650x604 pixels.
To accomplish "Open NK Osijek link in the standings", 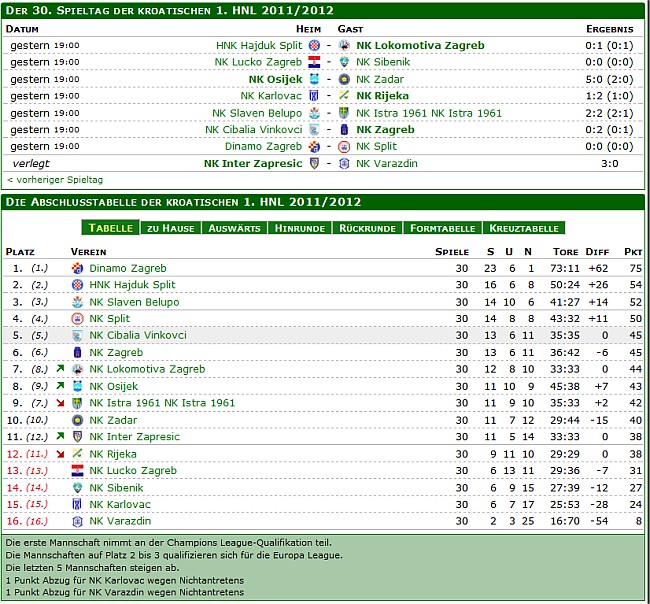I will [114, 386].
